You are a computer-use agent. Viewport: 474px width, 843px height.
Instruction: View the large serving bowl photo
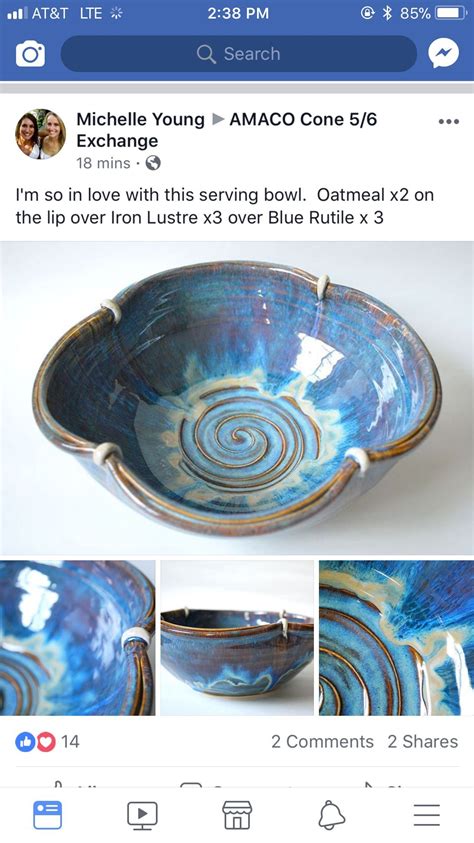click(x=237, y=398)
